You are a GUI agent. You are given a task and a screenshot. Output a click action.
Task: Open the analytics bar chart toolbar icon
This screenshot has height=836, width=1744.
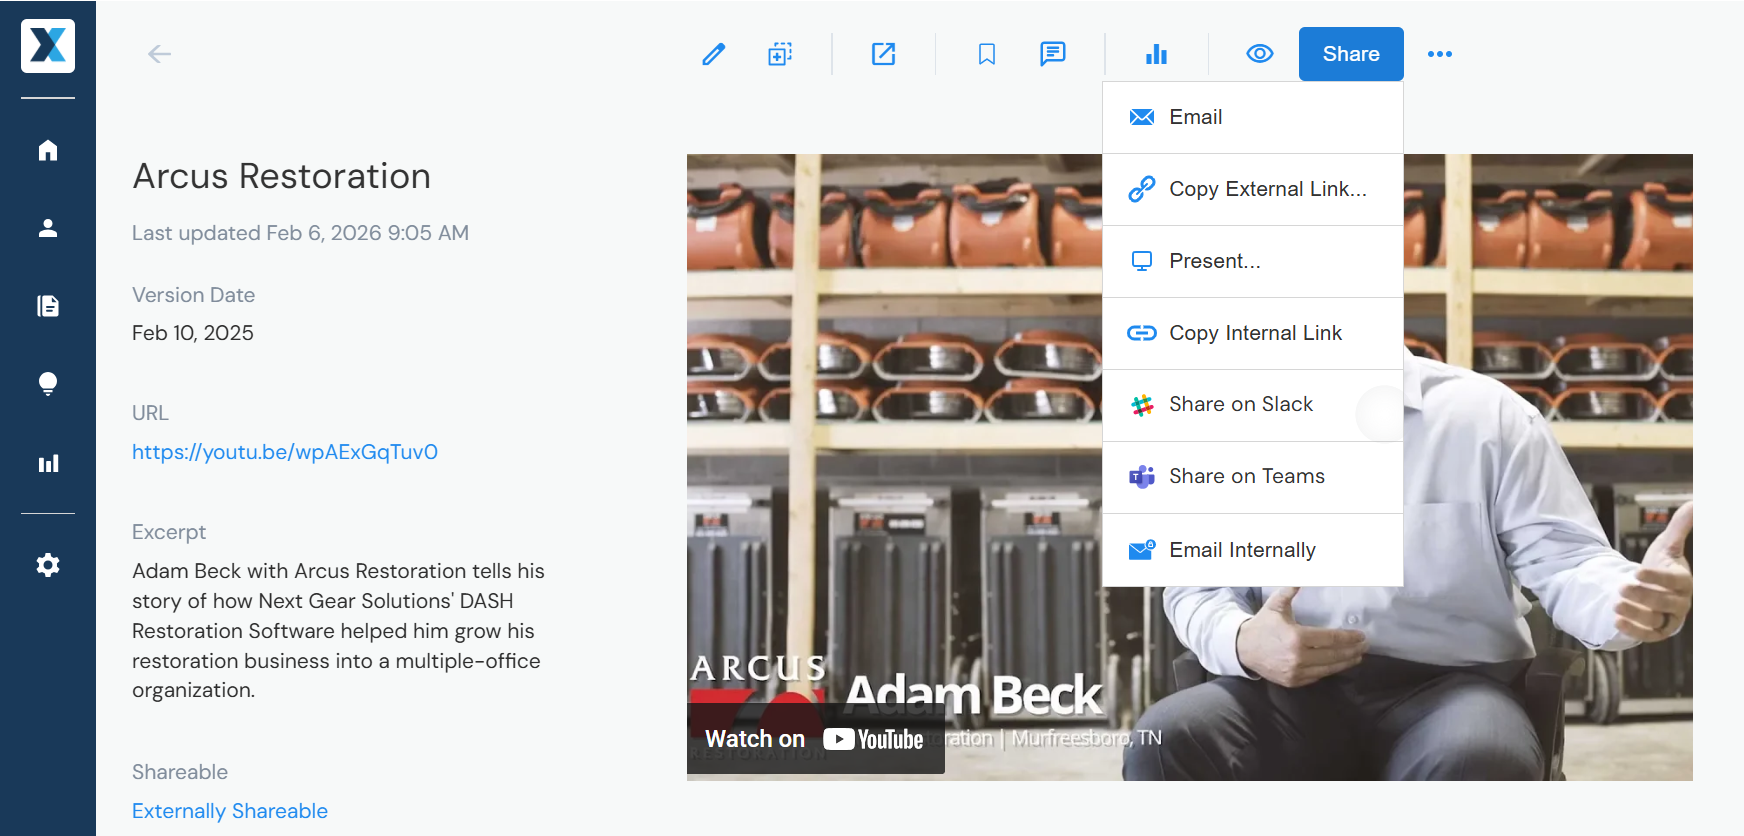click(1157, 54)
